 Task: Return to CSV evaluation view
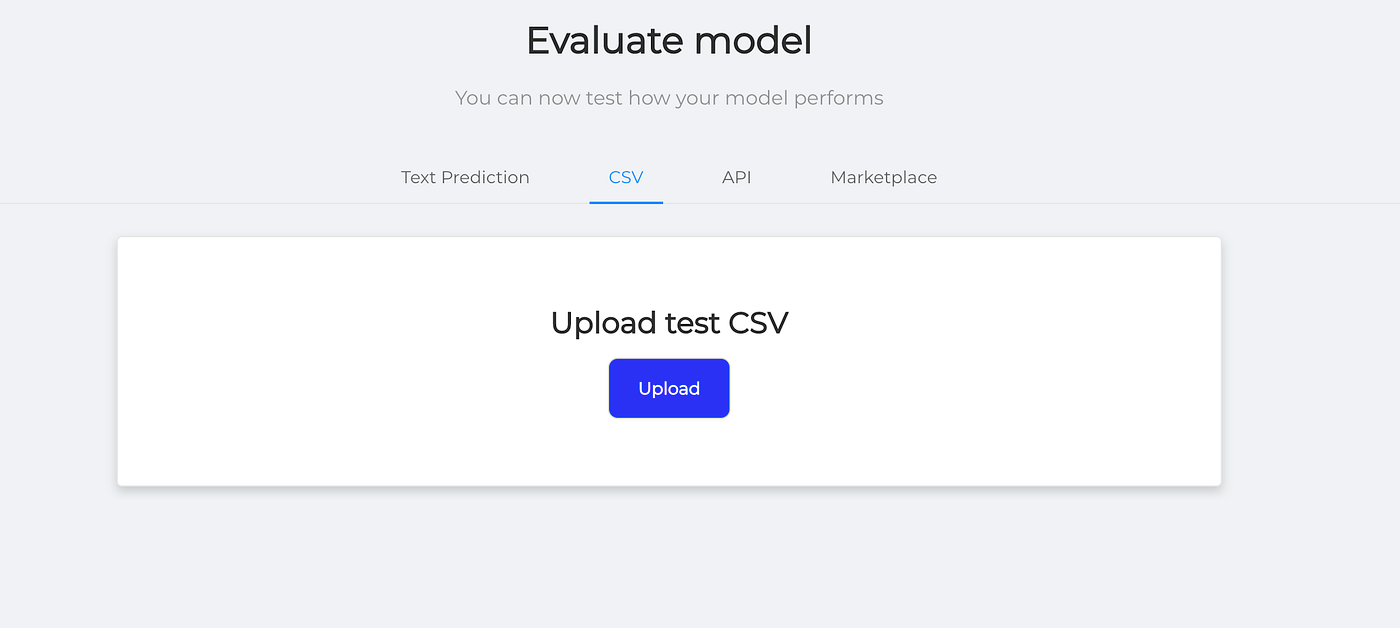point(626,177)
